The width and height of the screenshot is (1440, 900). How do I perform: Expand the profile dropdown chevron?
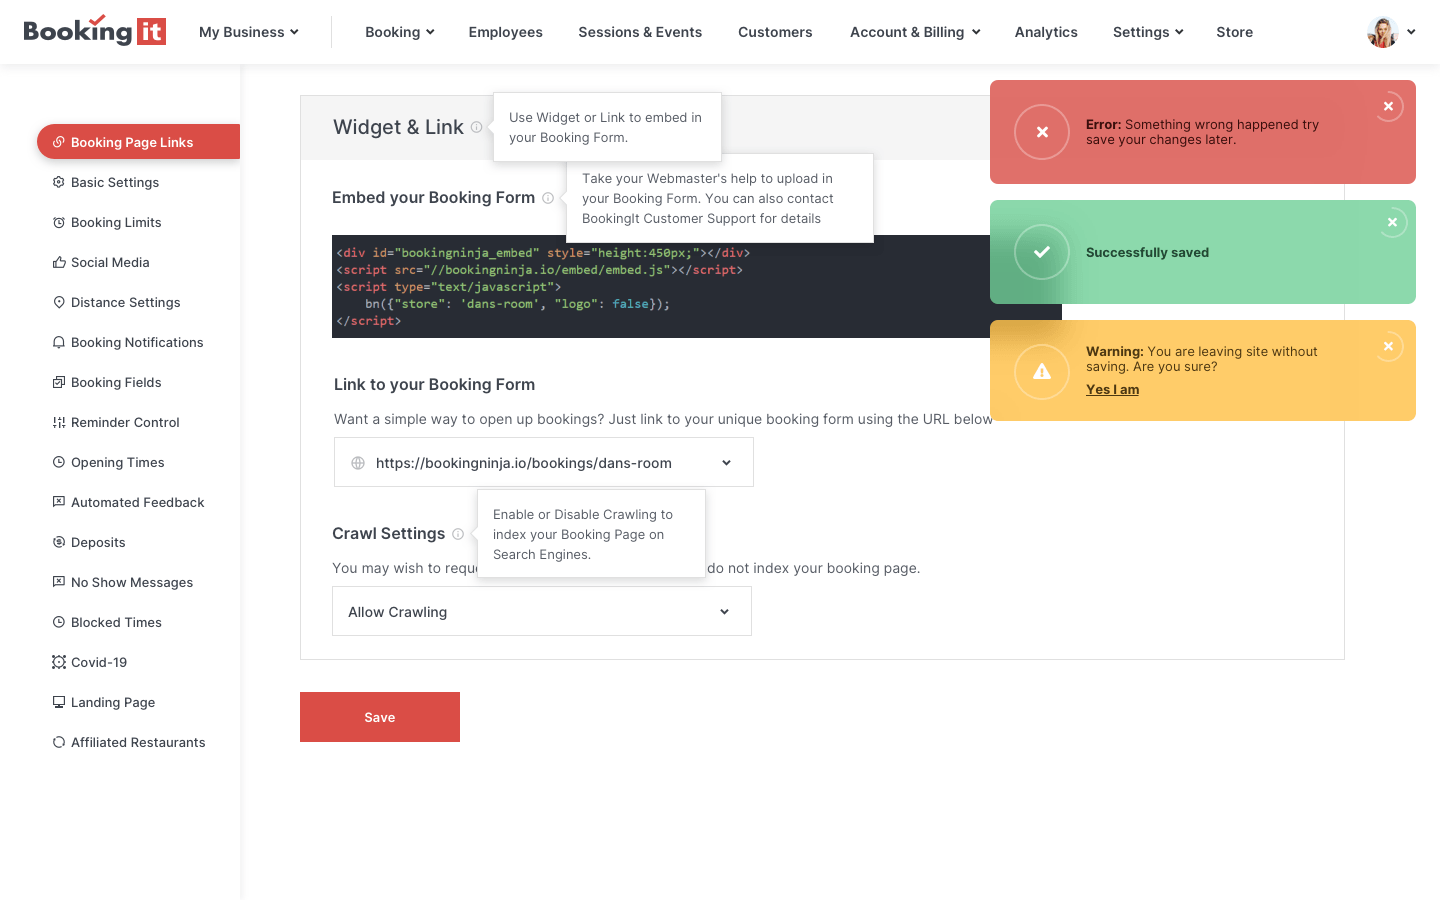tap(1411, 32)
